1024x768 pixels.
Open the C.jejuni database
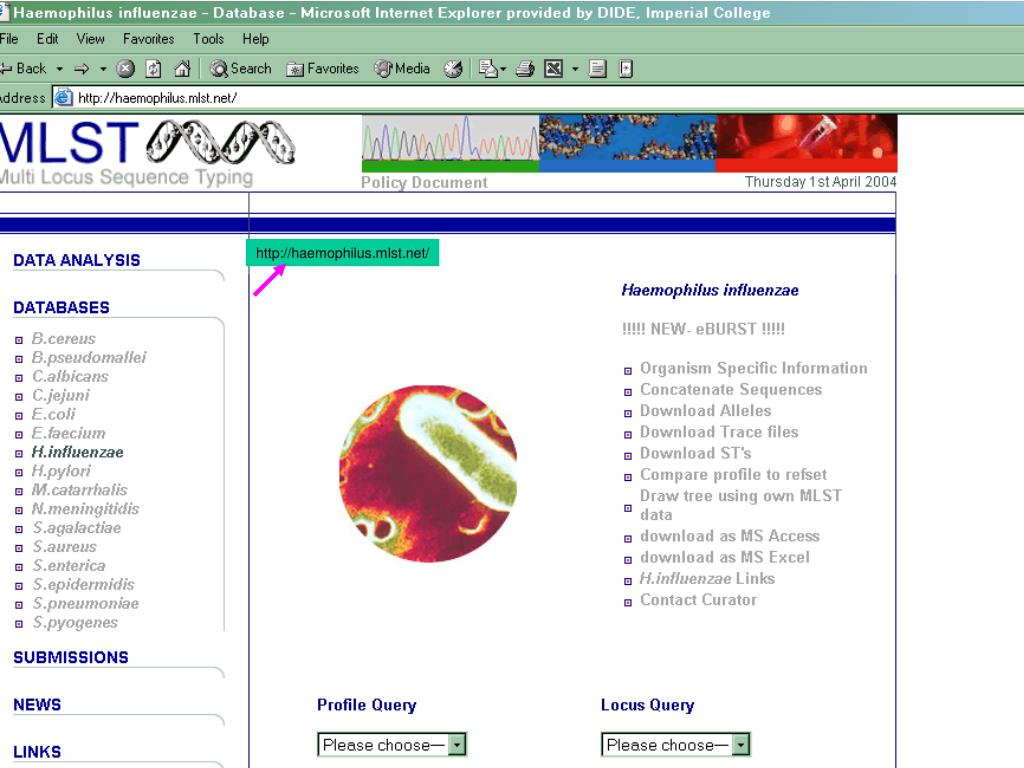[x=61, y=396]
